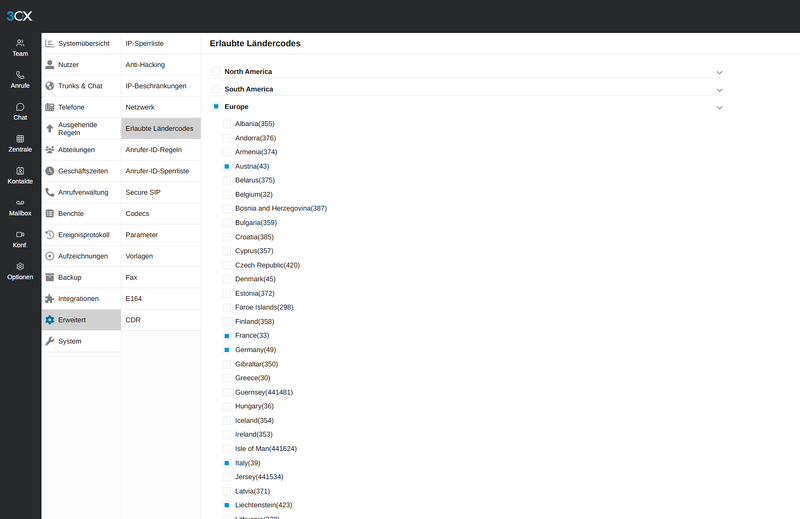This screenshot has width=800, height=519.
Task: Click the Systemübersicht chart icon
Action: 49,43
